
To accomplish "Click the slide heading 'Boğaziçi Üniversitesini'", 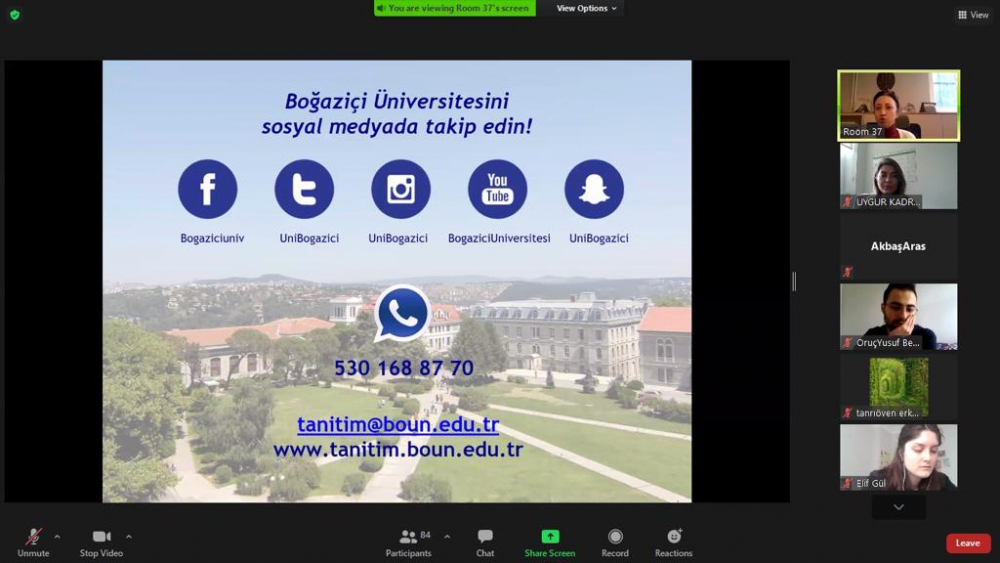I will click(x=397, y=101).
